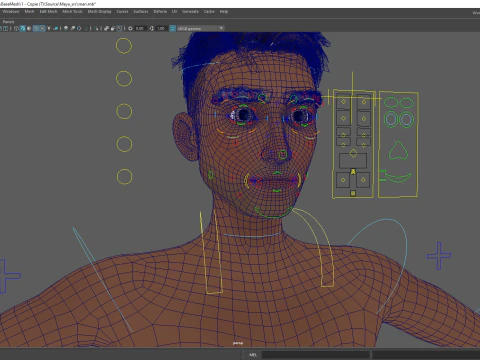
Task: Toggle the view transform color management icon
Action: coord(173,29)
